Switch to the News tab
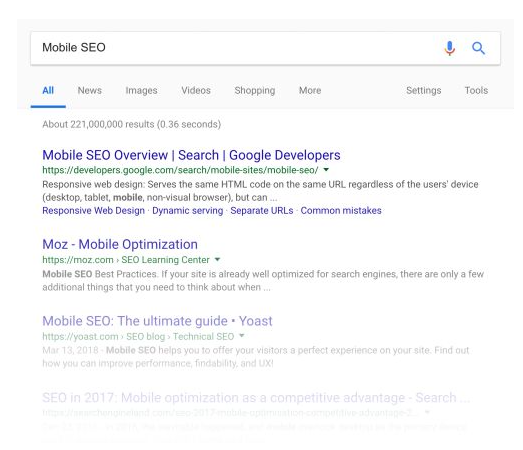Viewport: 523px width, 450px height. pyautogui.click(x=89, y=90)
